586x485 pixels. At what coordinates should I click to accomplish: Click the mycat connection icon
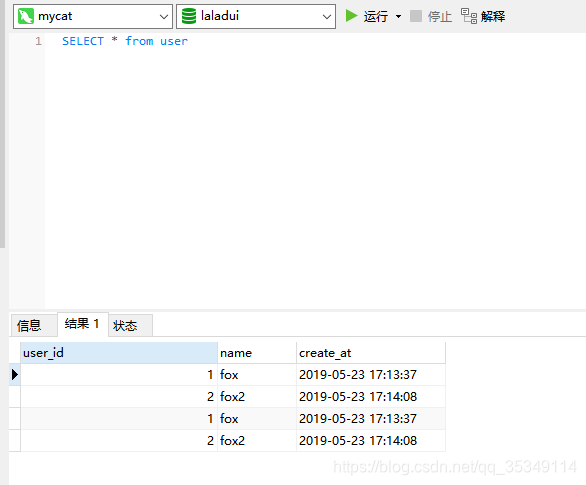[26, 16]
